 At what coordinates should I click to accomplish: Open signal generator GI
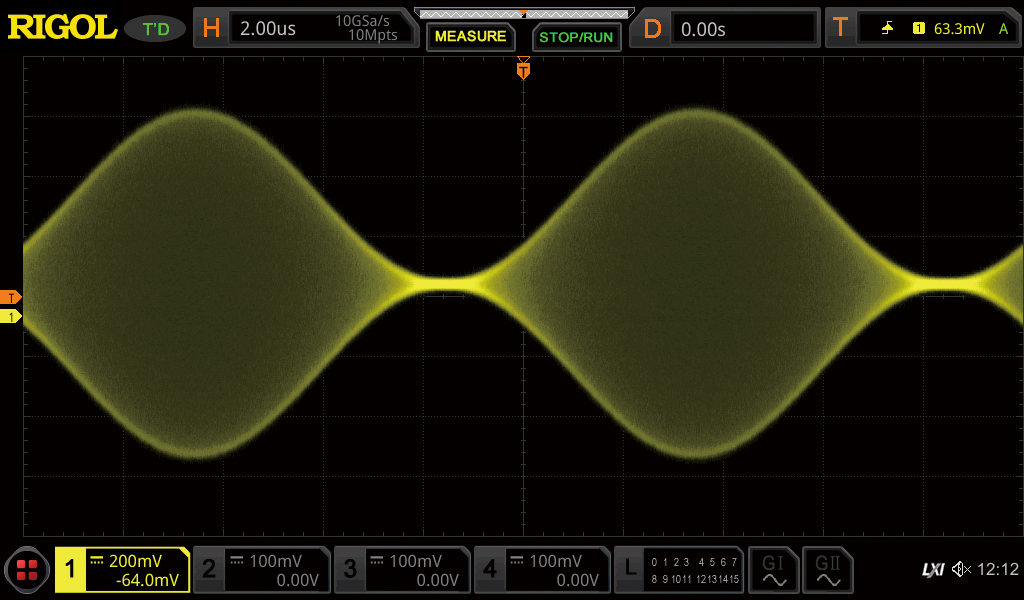tap(773, 570)
